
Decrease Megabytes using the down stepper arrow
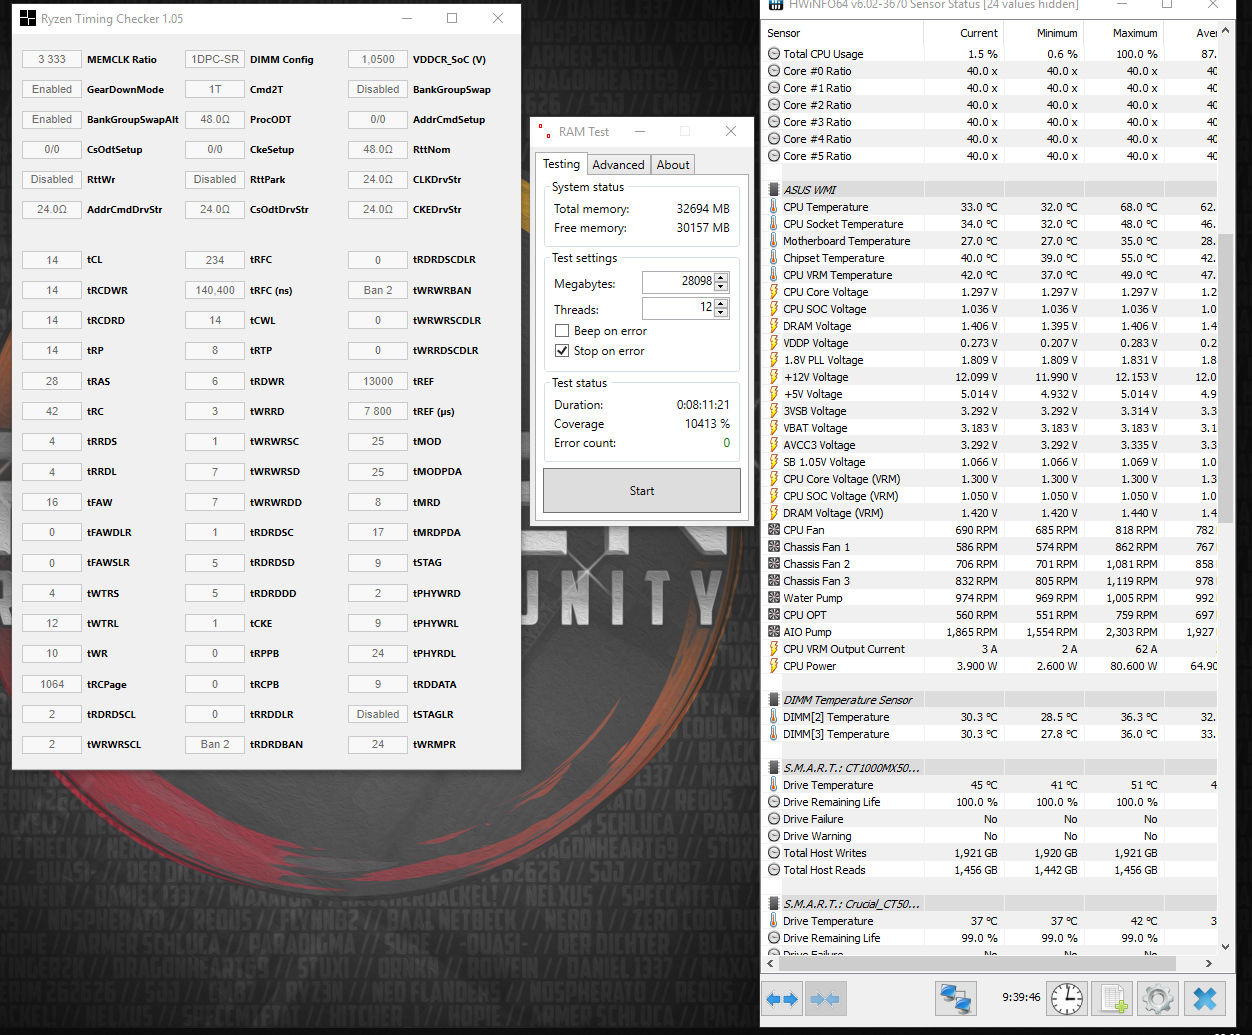coord(721,287)
